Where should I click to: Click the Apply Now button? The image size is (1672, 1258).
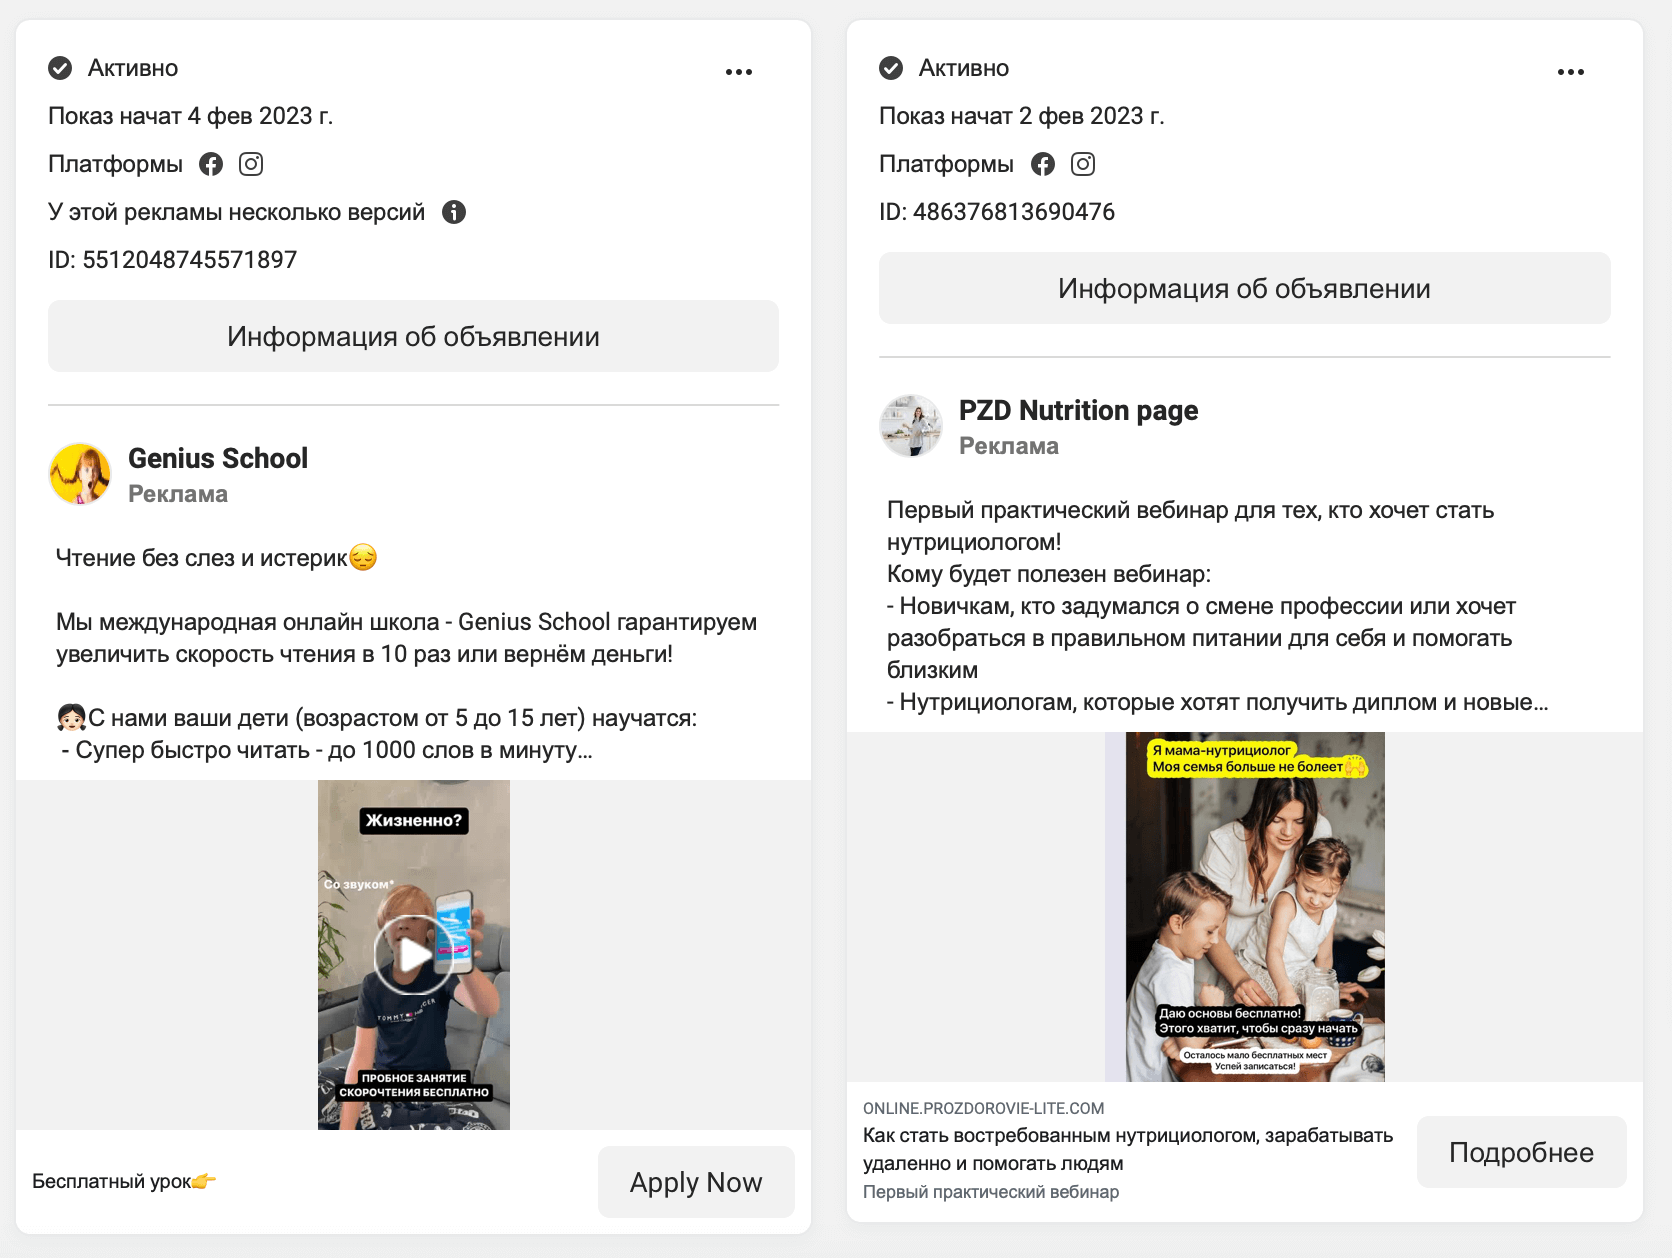(696, 1181)
